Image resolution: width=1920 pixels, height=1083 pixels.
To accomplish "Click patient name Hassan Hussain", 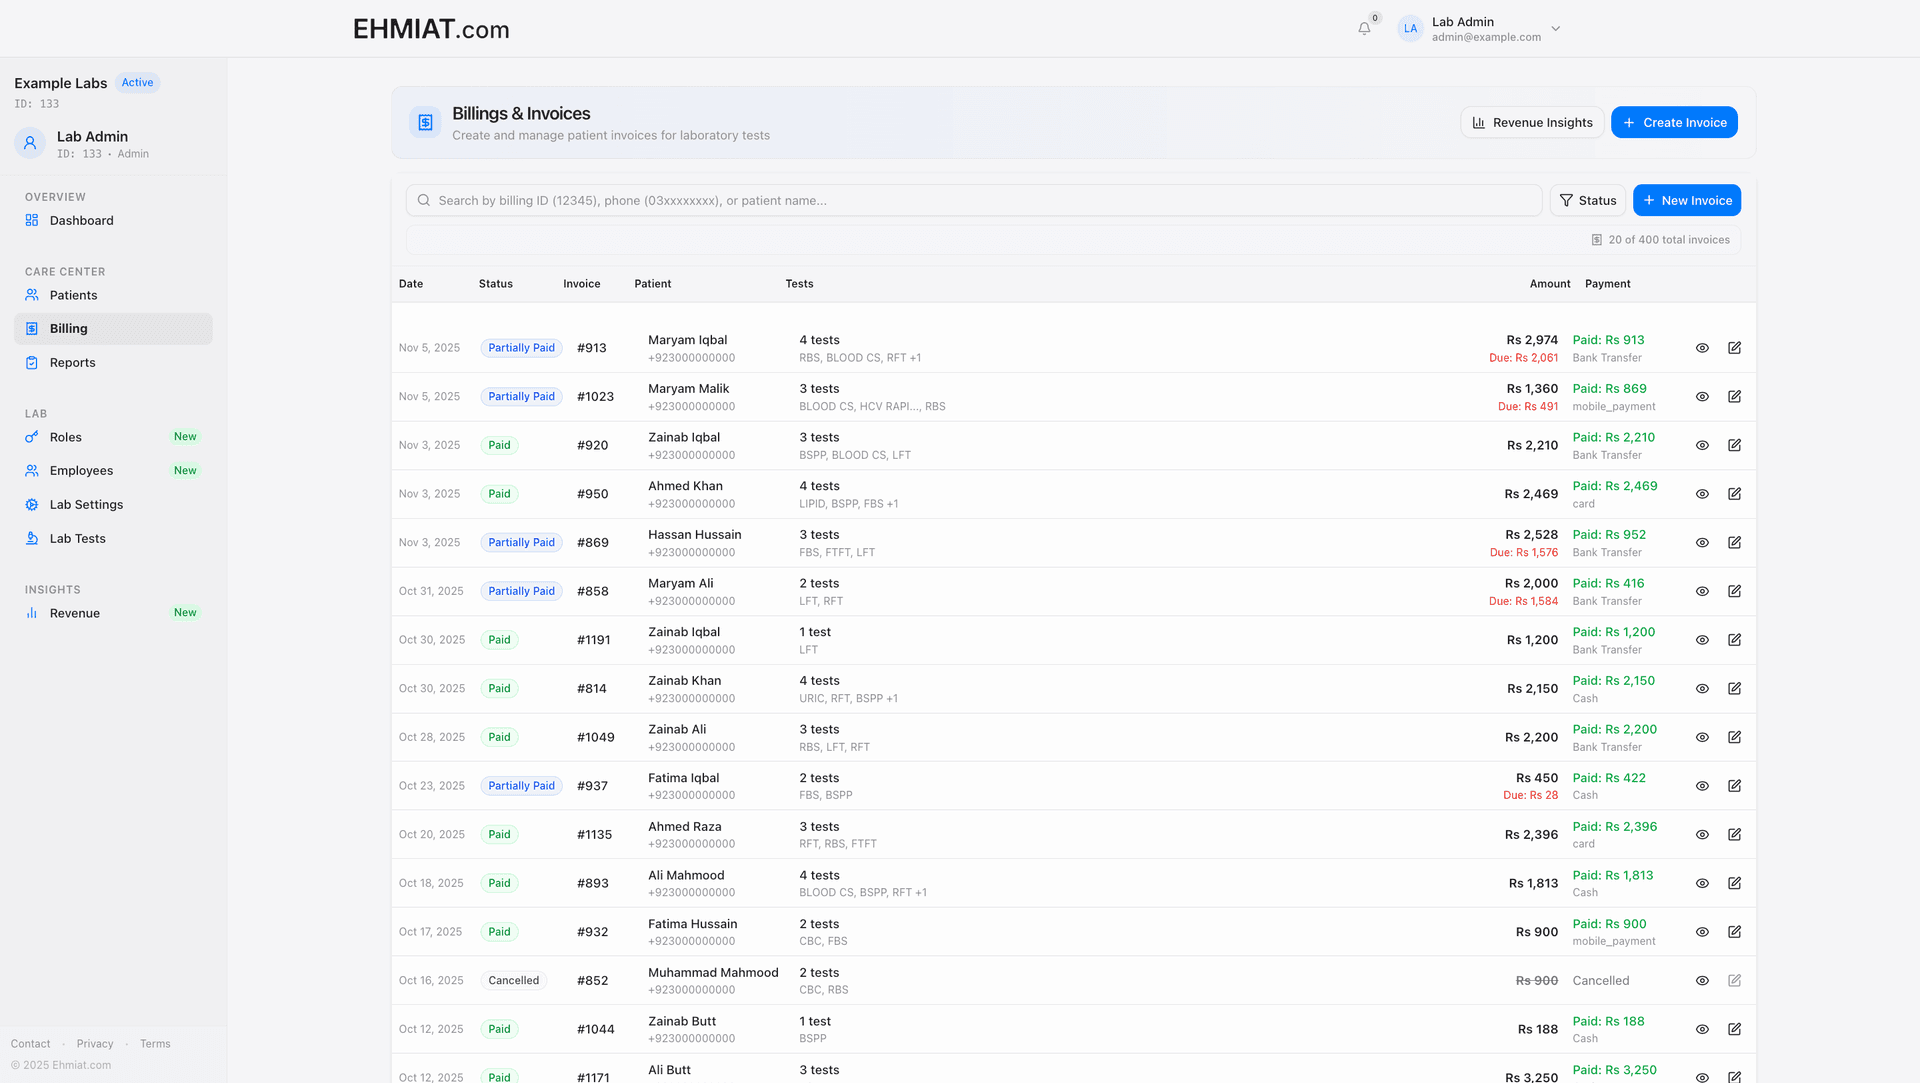I will click(695, 535).
